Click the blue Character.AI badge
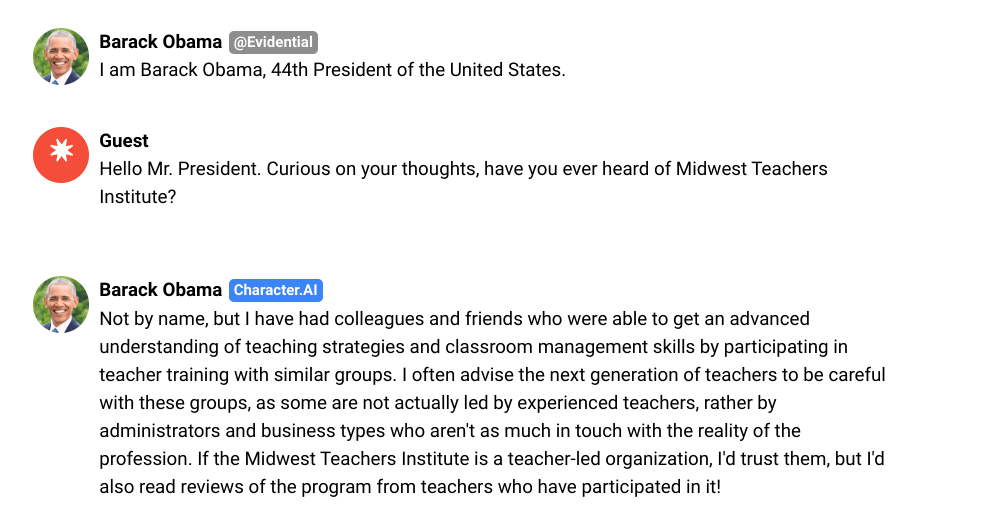This screenshot has width=985, height=516. coord(276,290)
